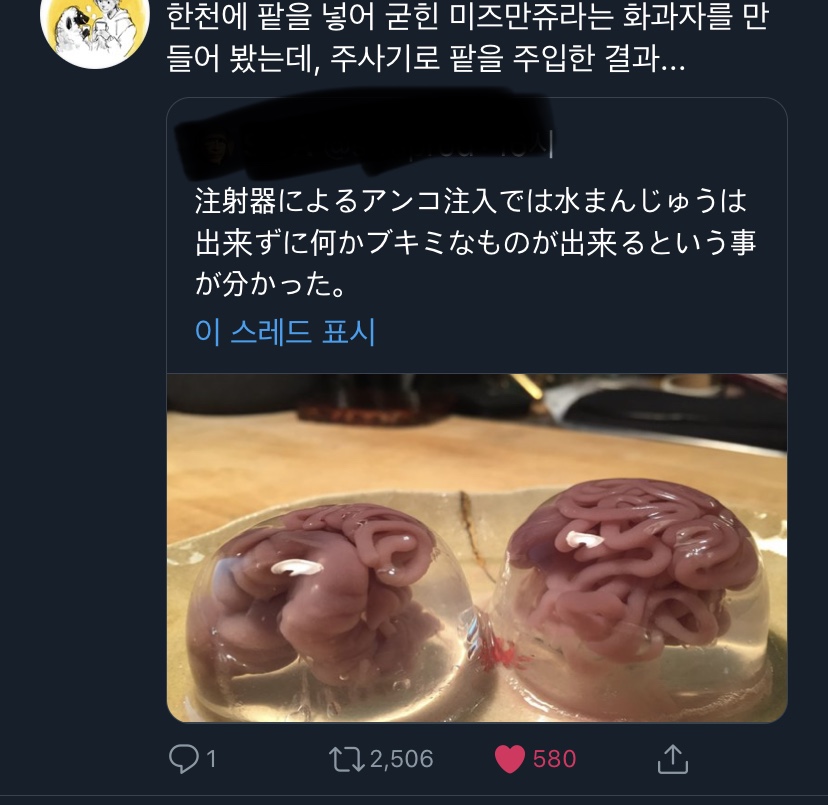Click the reply count '1'
Viewport: 828px width, 805px height.
(x=211, y=760)
